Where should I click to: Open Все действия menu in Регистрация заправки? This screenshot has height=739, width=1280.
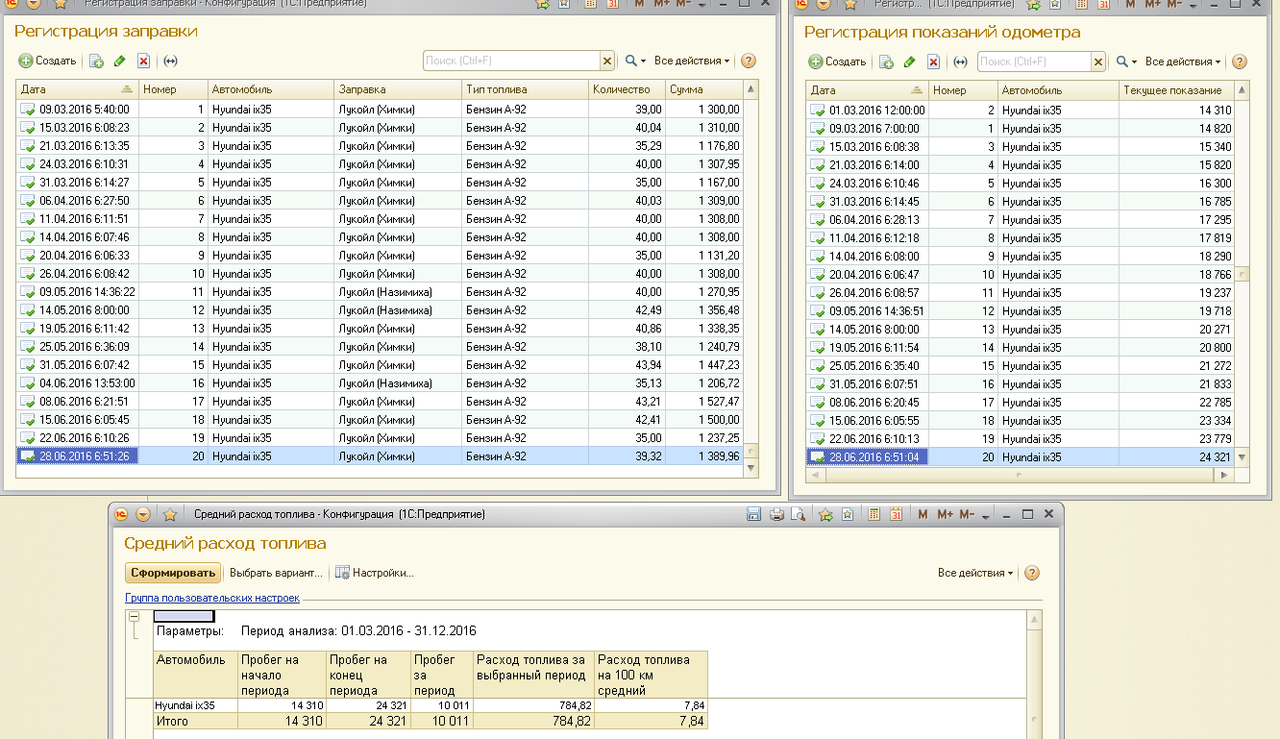(692, 61)
